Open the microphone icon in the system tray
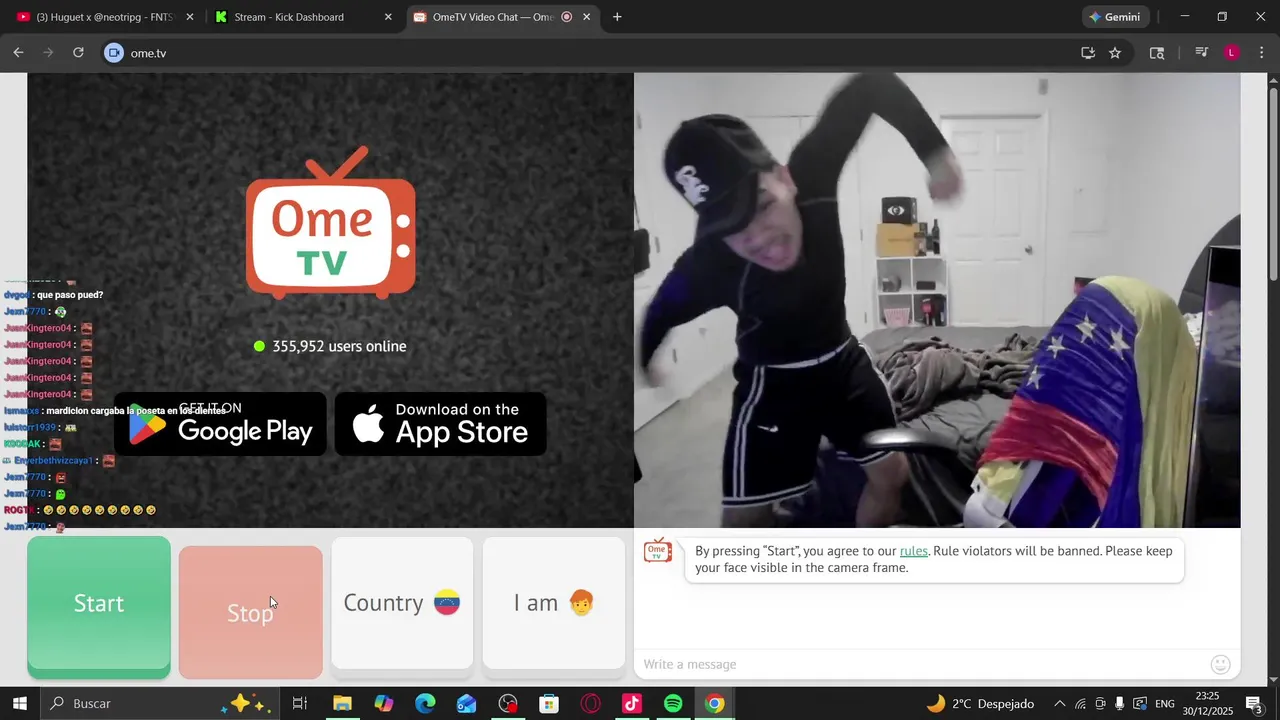 tap(1120, 703)
